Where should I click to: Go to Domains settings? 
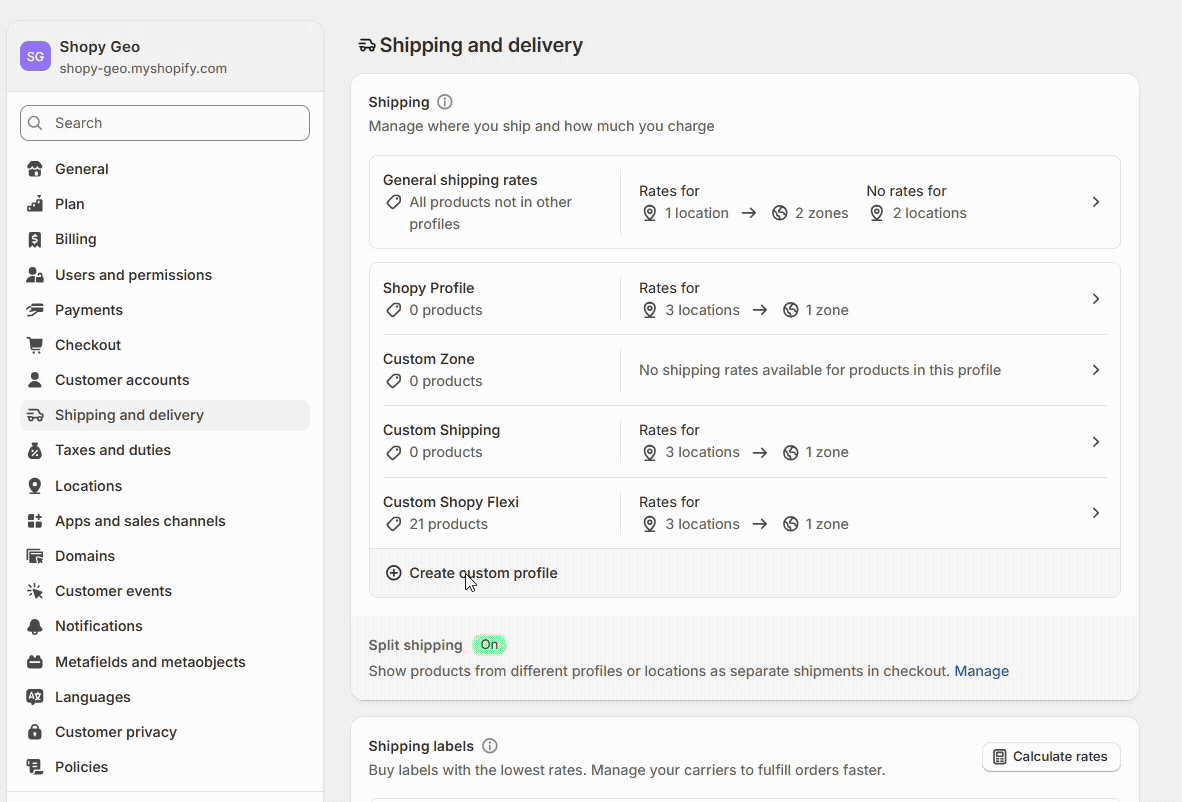[165, 556]
